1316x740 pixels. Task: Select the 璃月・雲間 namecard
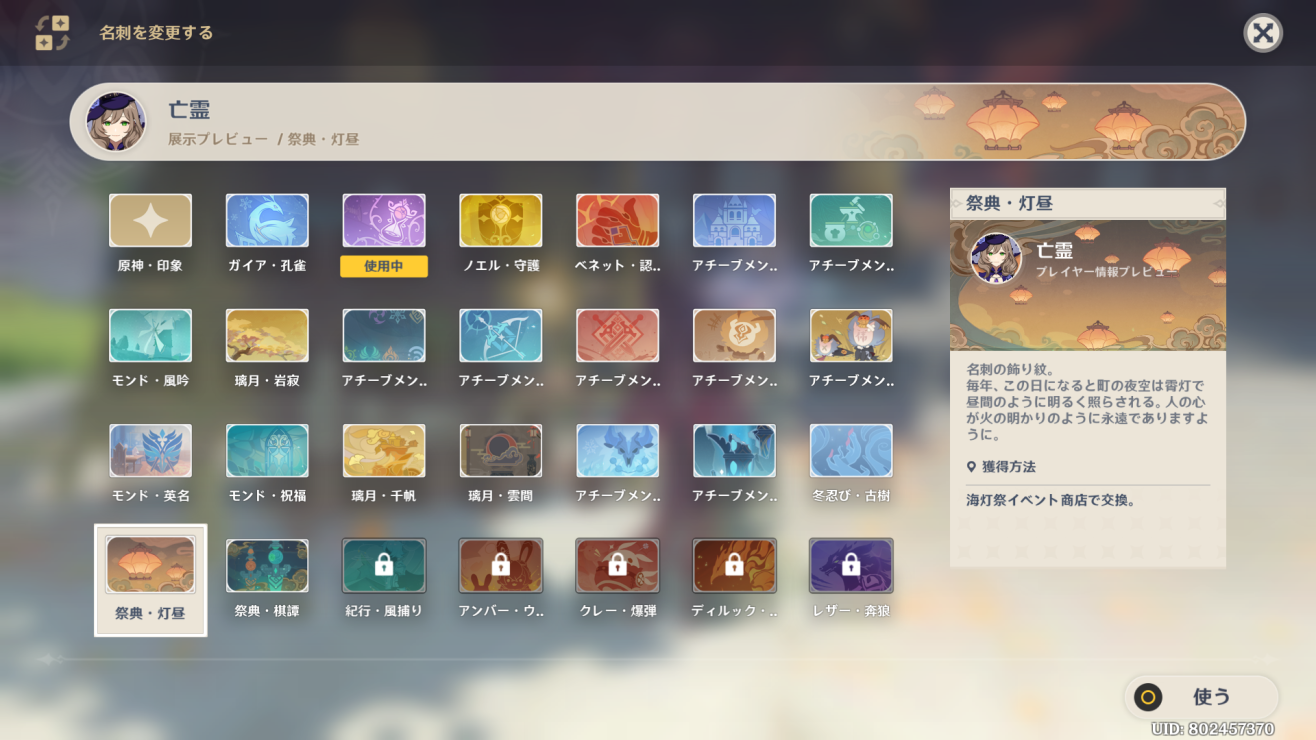tap(500, 451)
